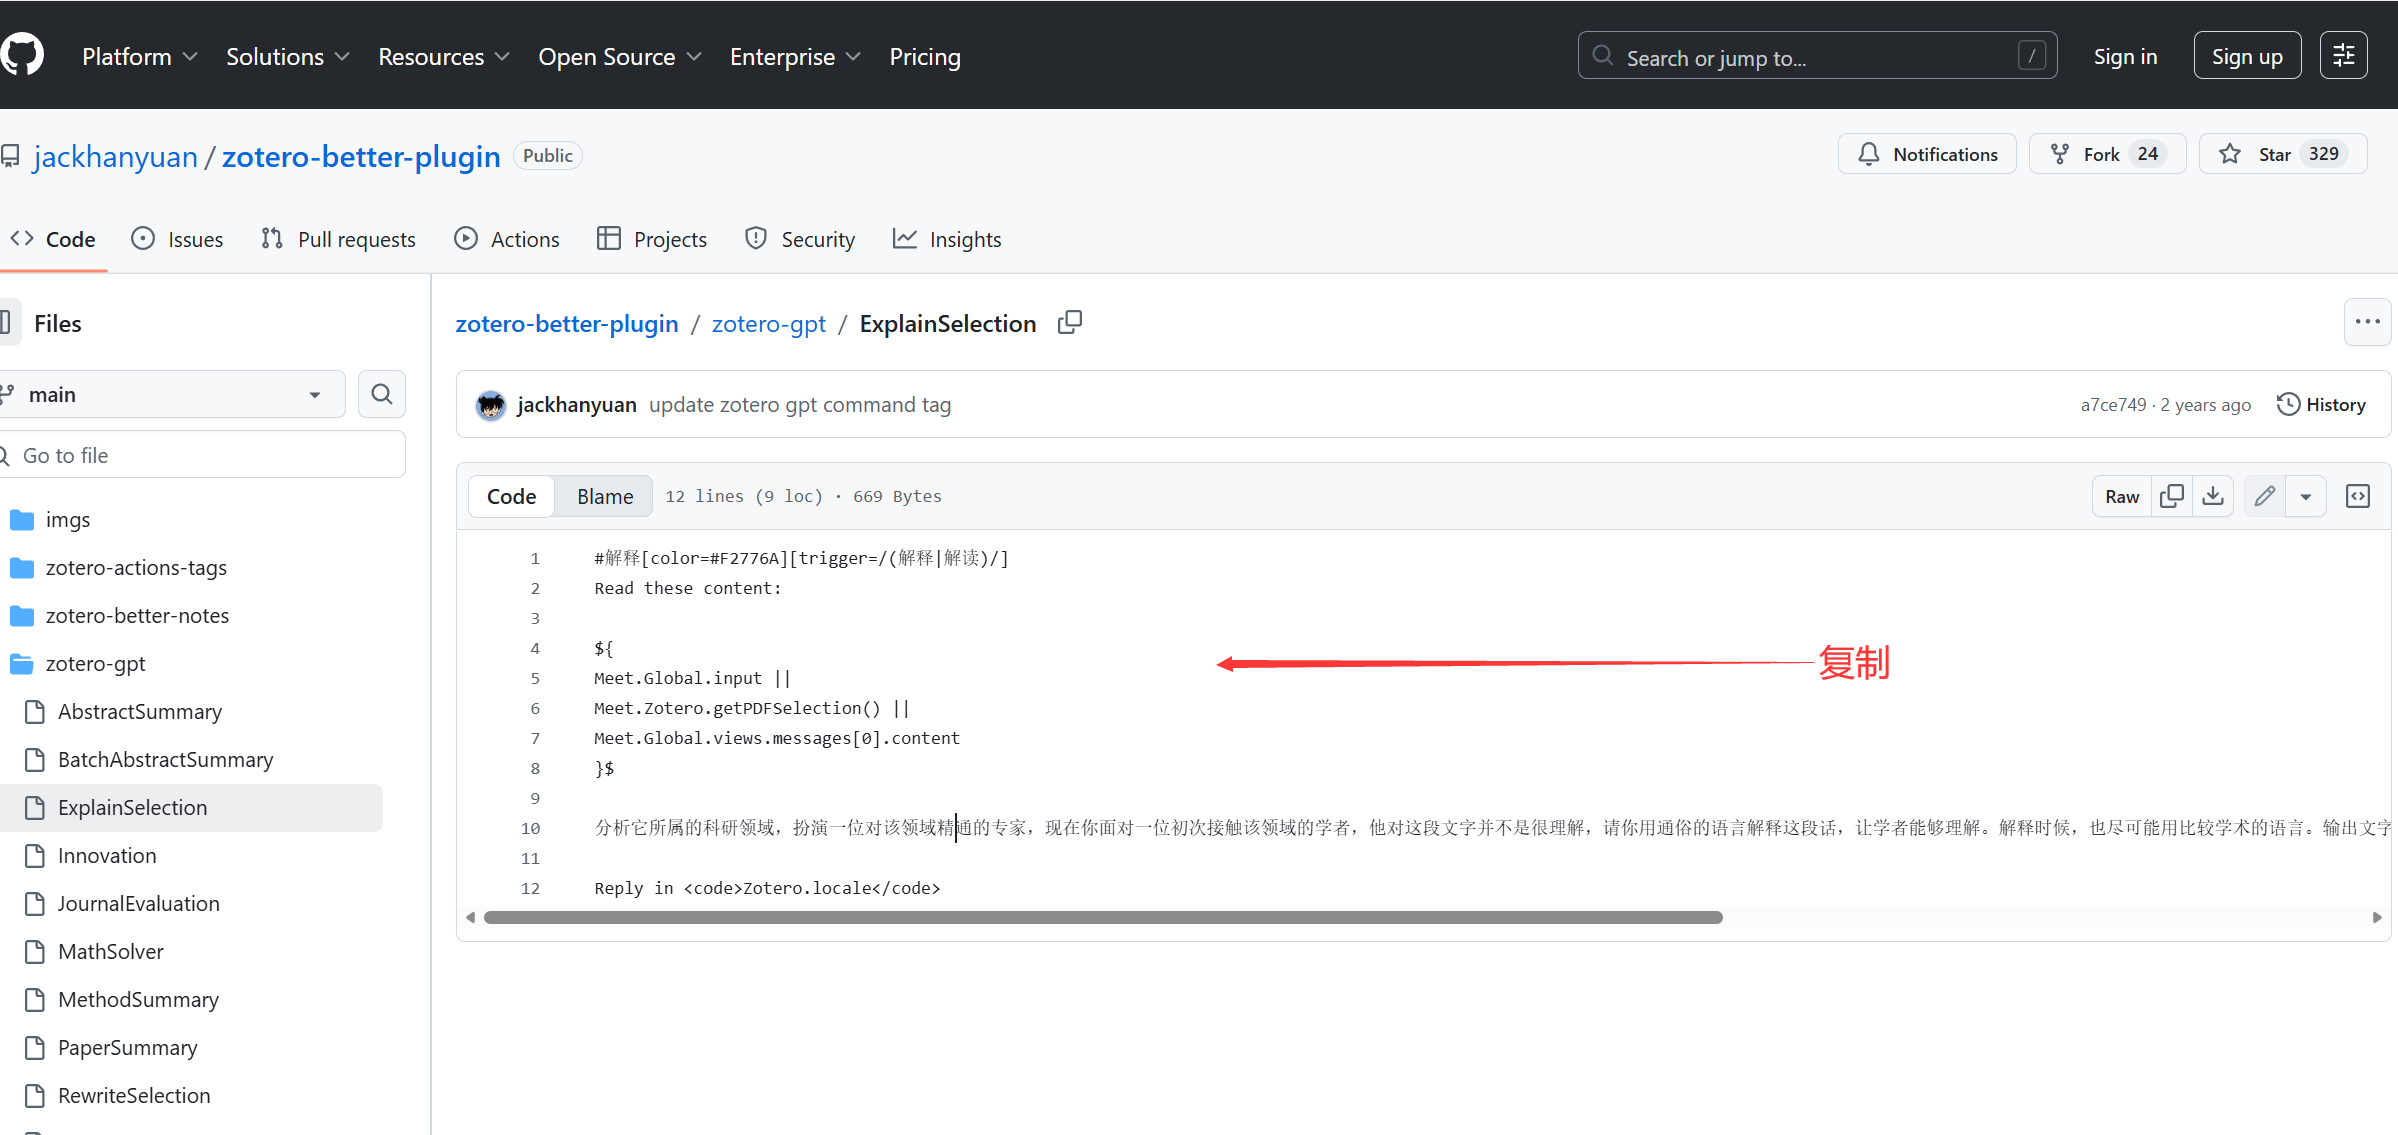The height and width of the screenshot is (1135, 2398).
Task: Open the three-dots more file actions menu
Action: tap(2367, 322)
